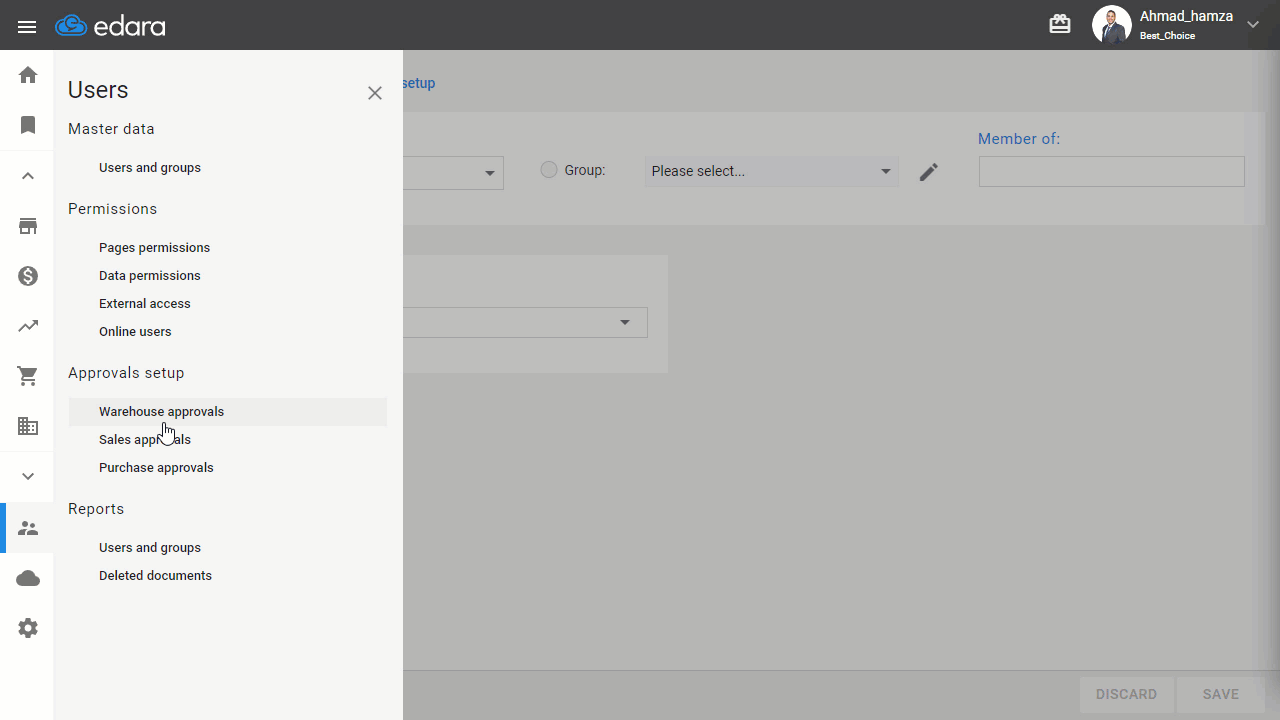
Task: Select Sales approvals
Action: (145, 440)
